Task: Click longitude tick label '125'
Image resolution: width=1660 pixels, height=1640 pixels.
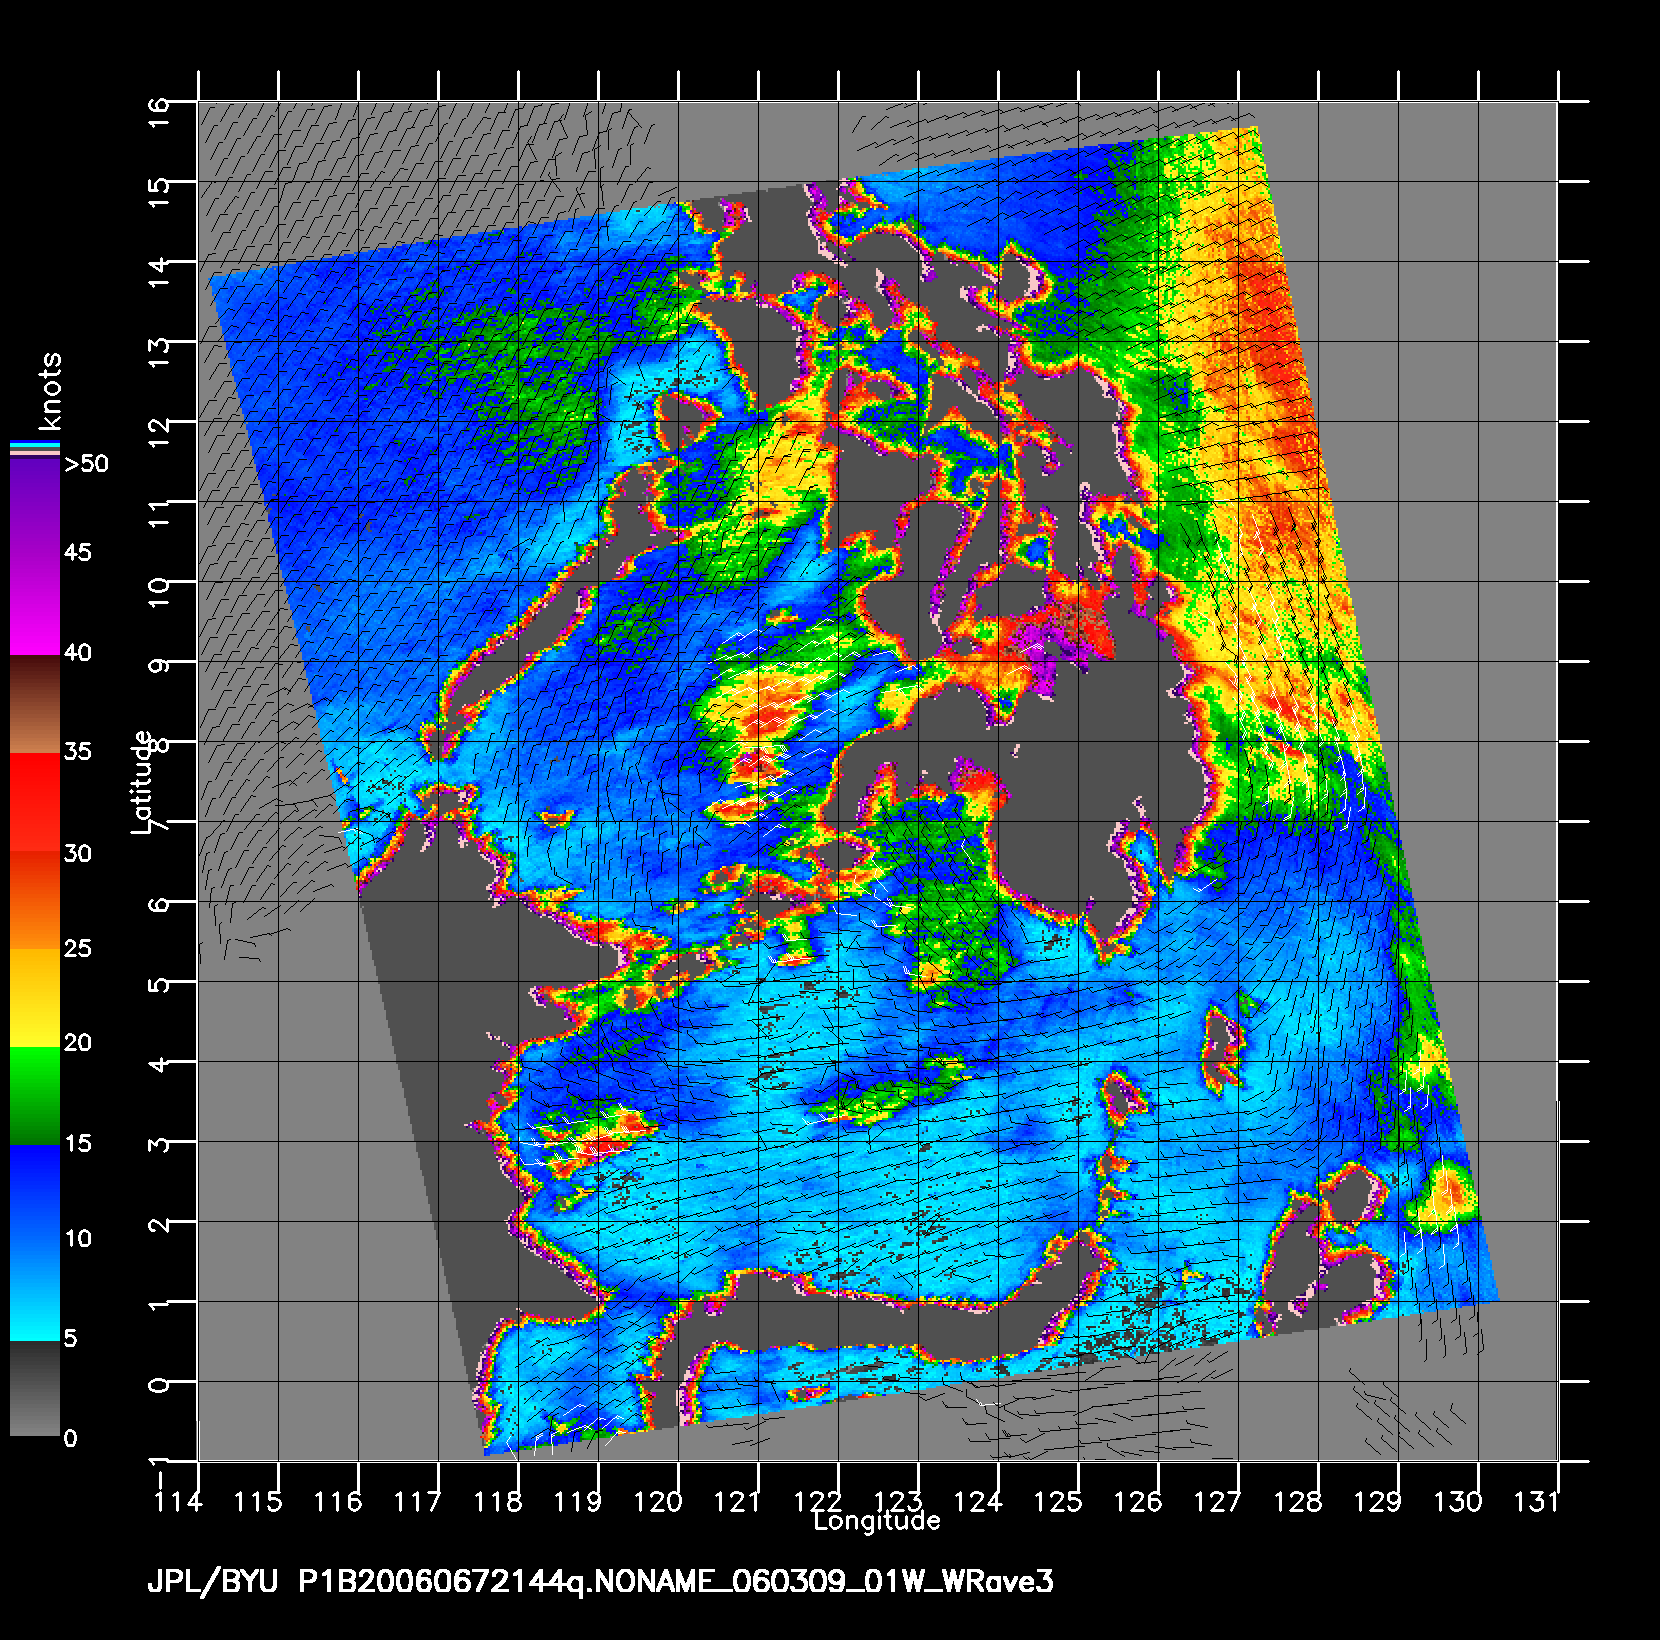Action: [1058, 1502]
